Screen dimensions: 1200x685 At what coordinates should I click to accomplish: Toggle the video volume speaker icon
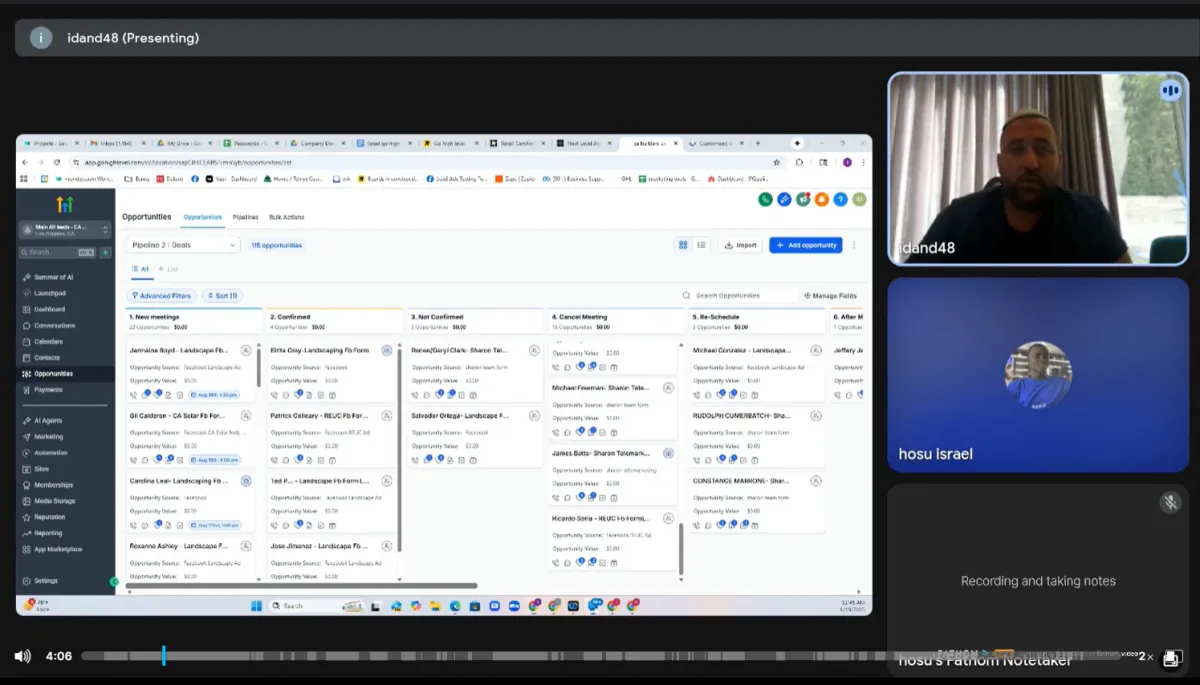click(x=22, y=656)
